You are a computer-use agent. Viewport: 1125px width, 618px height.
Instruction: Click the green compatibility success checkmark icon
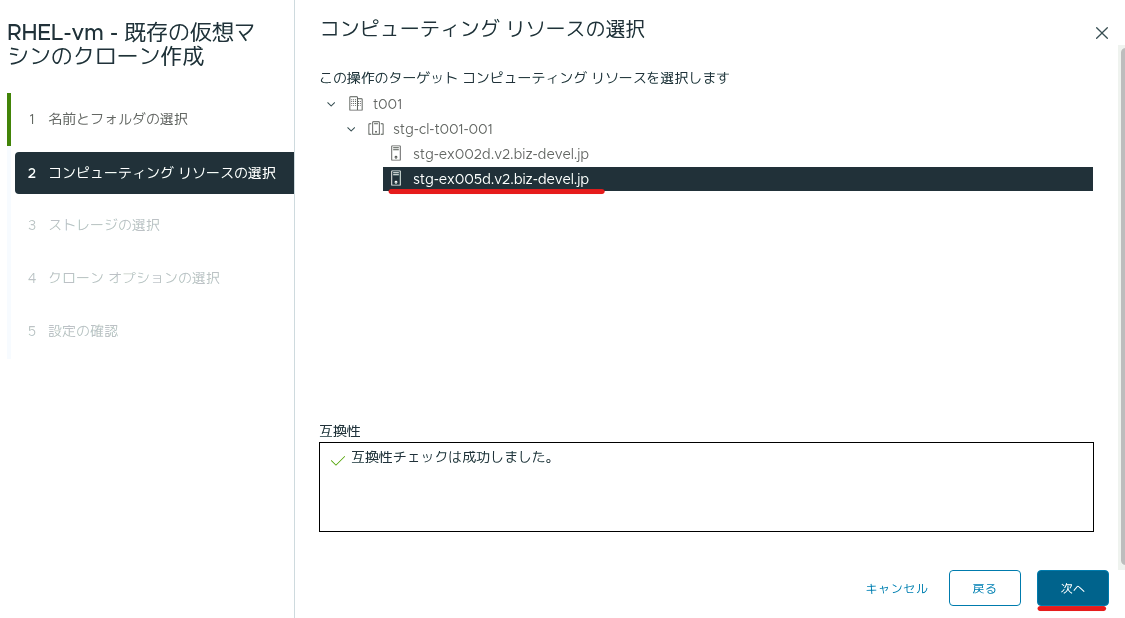pyautogui.click(x=338, y=460)
